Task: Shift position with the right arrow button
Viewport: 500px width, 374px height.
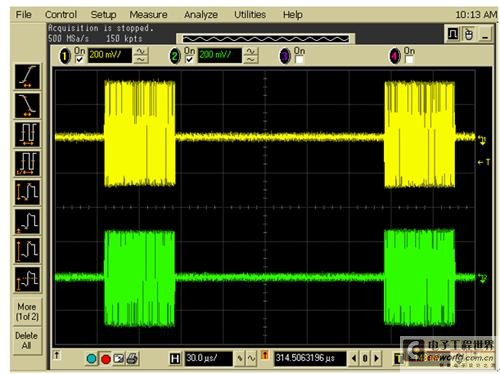Action: 376,358
